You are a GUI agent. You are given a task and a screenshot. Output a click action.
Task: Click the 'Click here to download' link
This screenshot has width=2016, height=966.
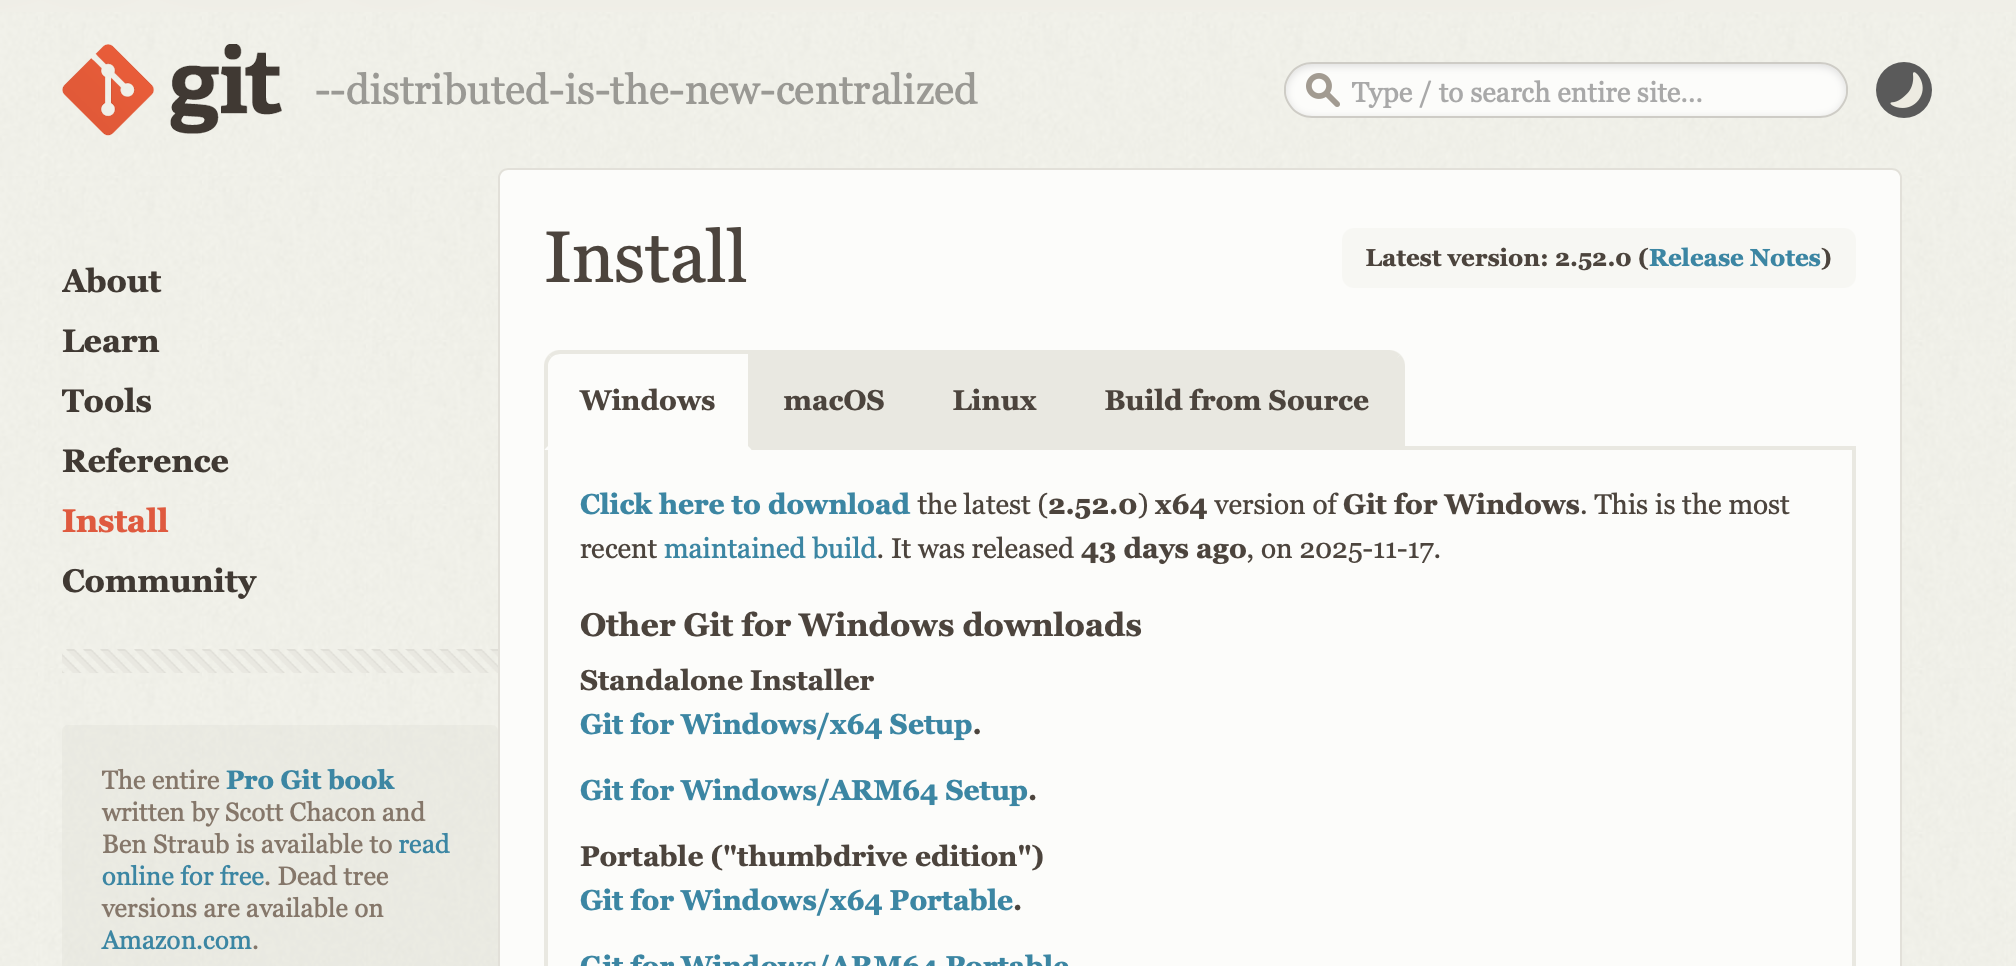click(744, 504)
